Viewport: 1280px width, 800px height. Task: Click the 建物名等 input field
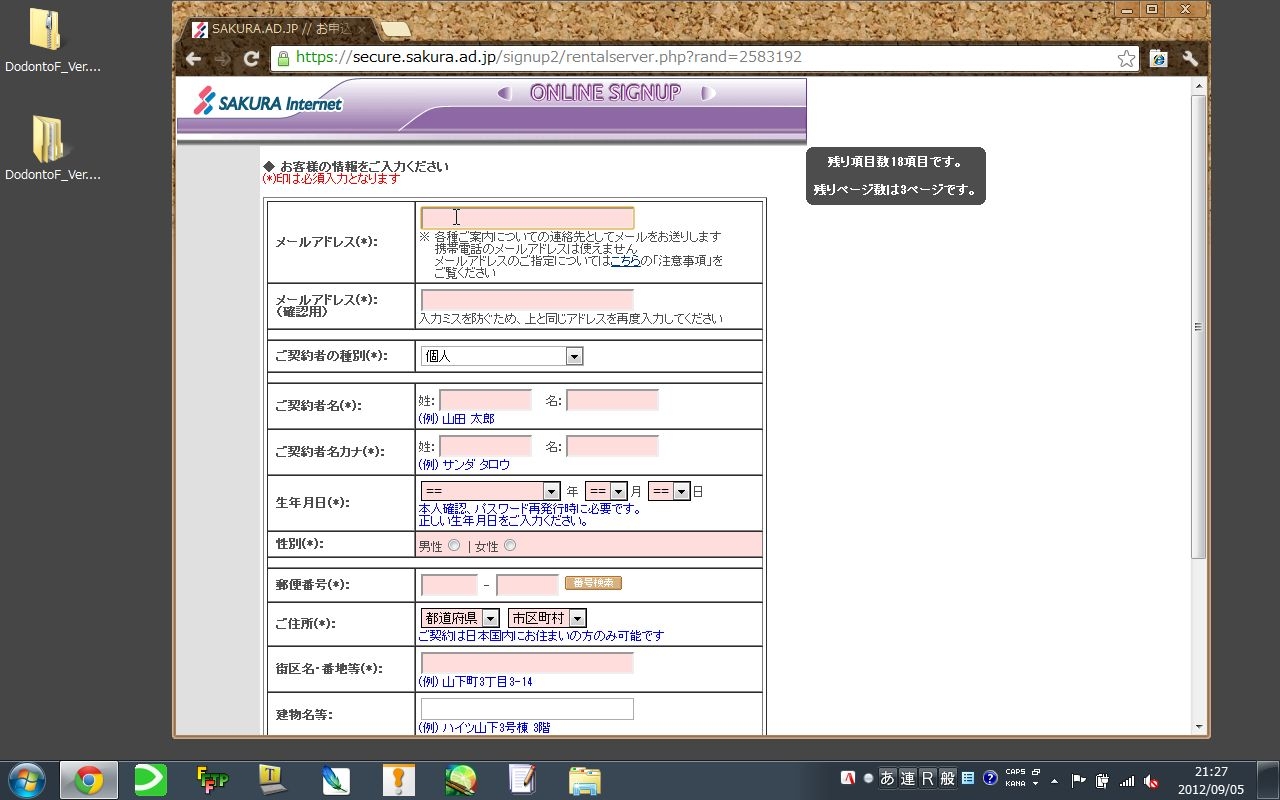[527, 709]
